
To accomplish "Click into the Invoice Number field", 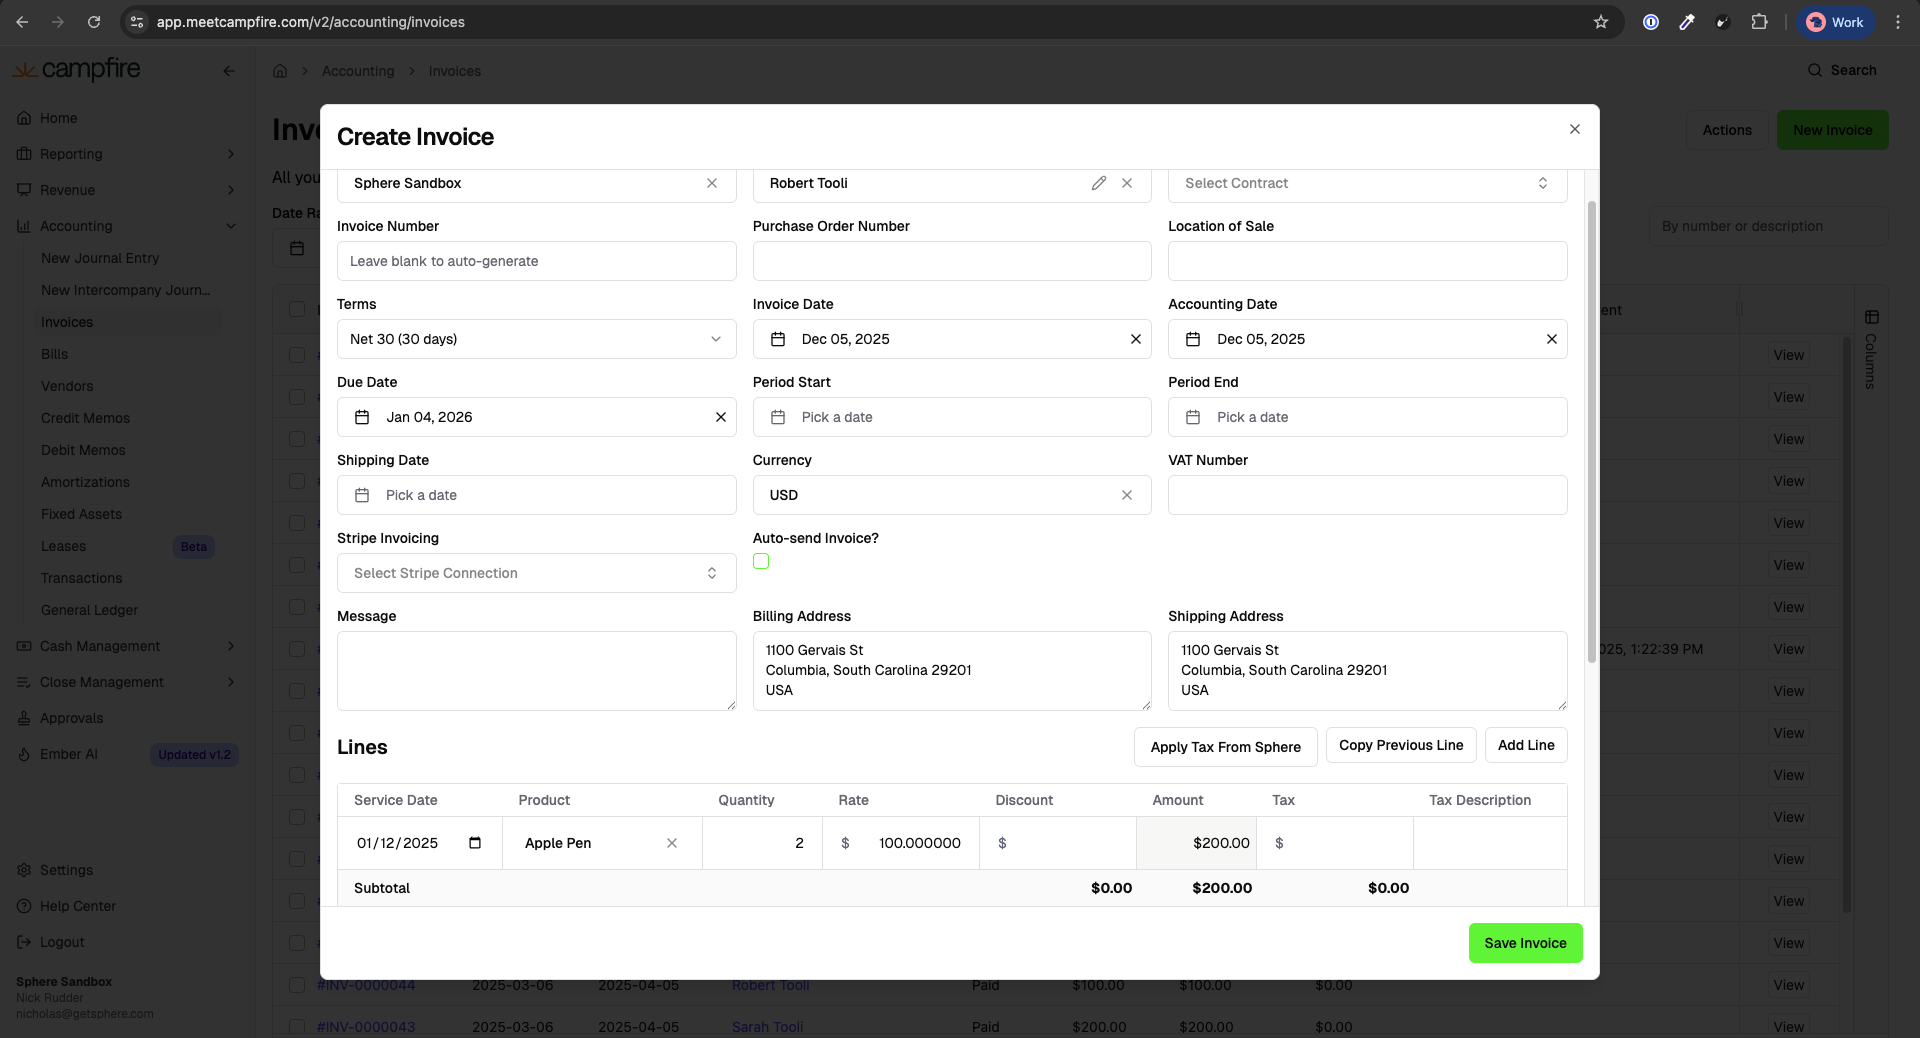I will pyautogui.click(x=536, y=261).
